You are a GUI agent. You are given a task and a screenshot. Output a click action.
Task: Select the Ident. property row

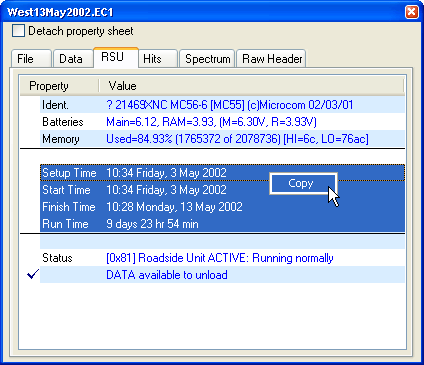click(222, 105)
